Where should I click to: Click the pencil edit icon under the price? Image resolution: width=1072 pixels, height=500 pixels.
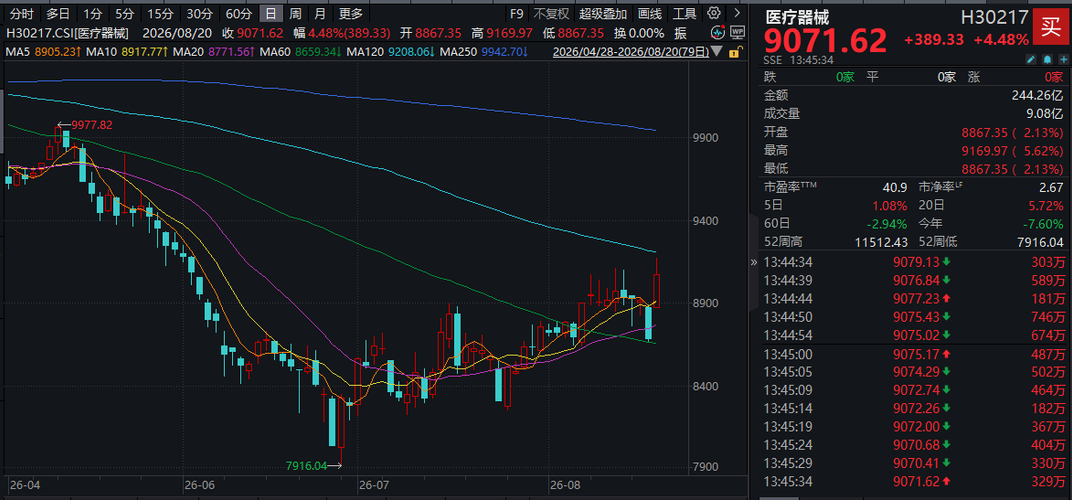[1031, 60]
